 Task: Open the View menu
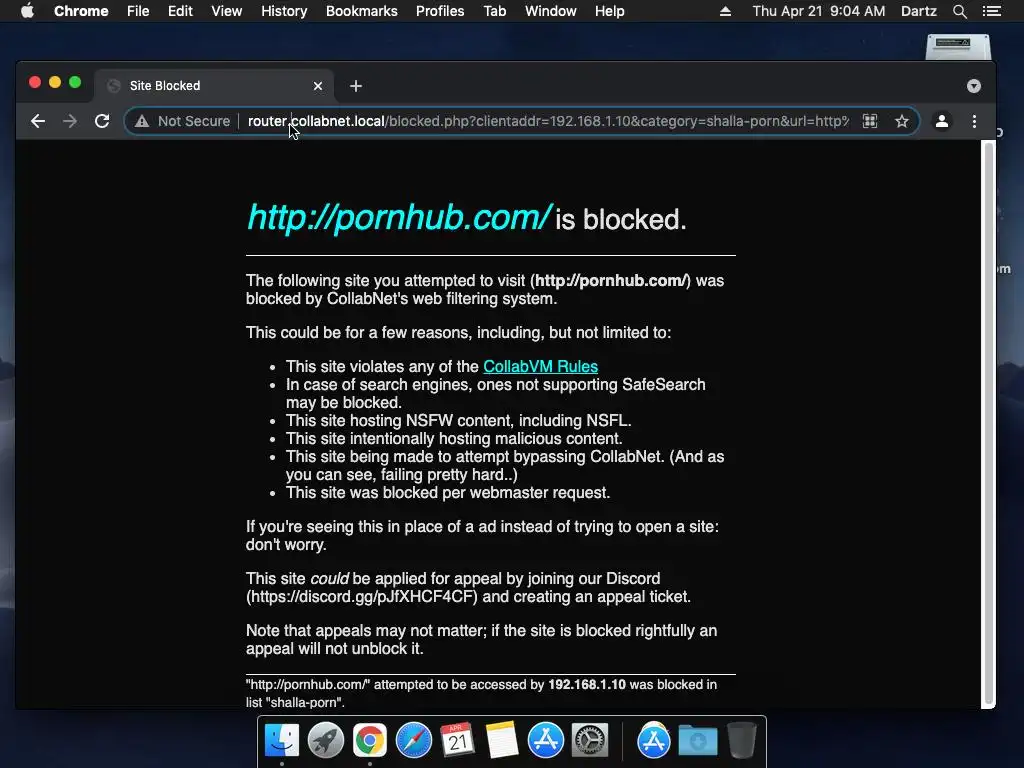click(227, 11)
